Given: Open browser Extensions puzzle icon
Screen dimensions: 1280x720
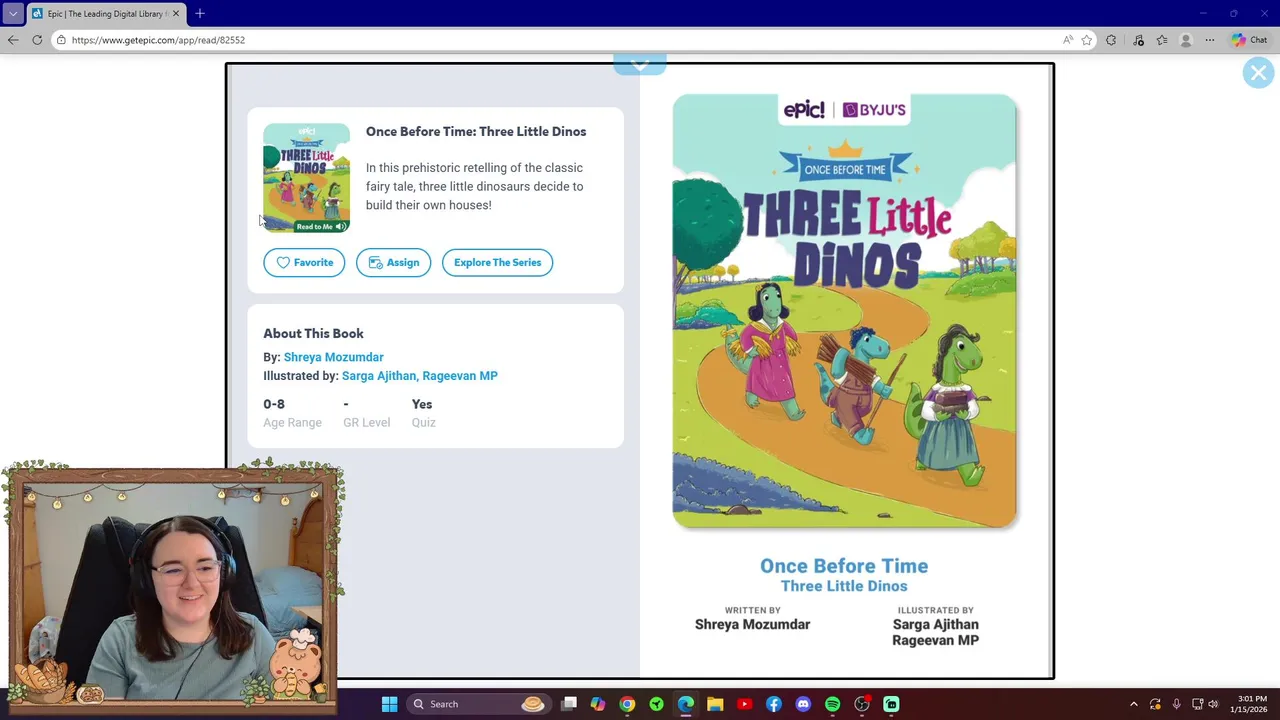Looking at the screenshot, I should (1111, 40).
